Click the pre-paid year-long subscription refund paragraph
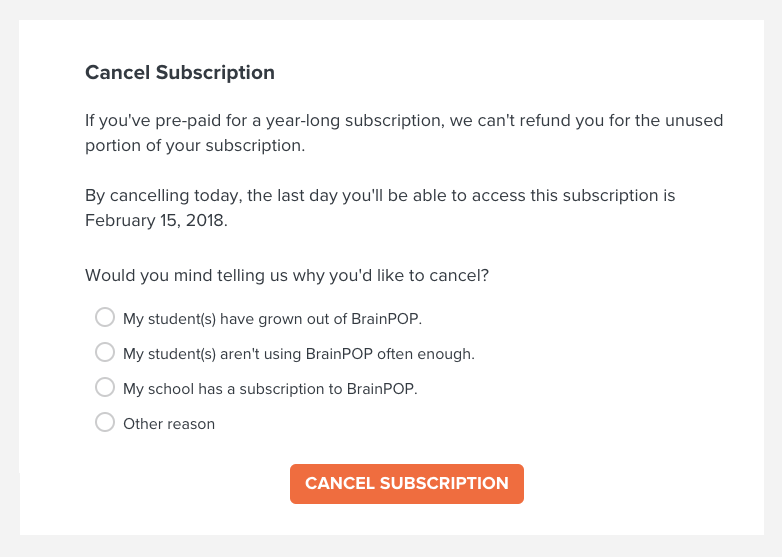This screenshot has height=557, width=782. point(404,133)
